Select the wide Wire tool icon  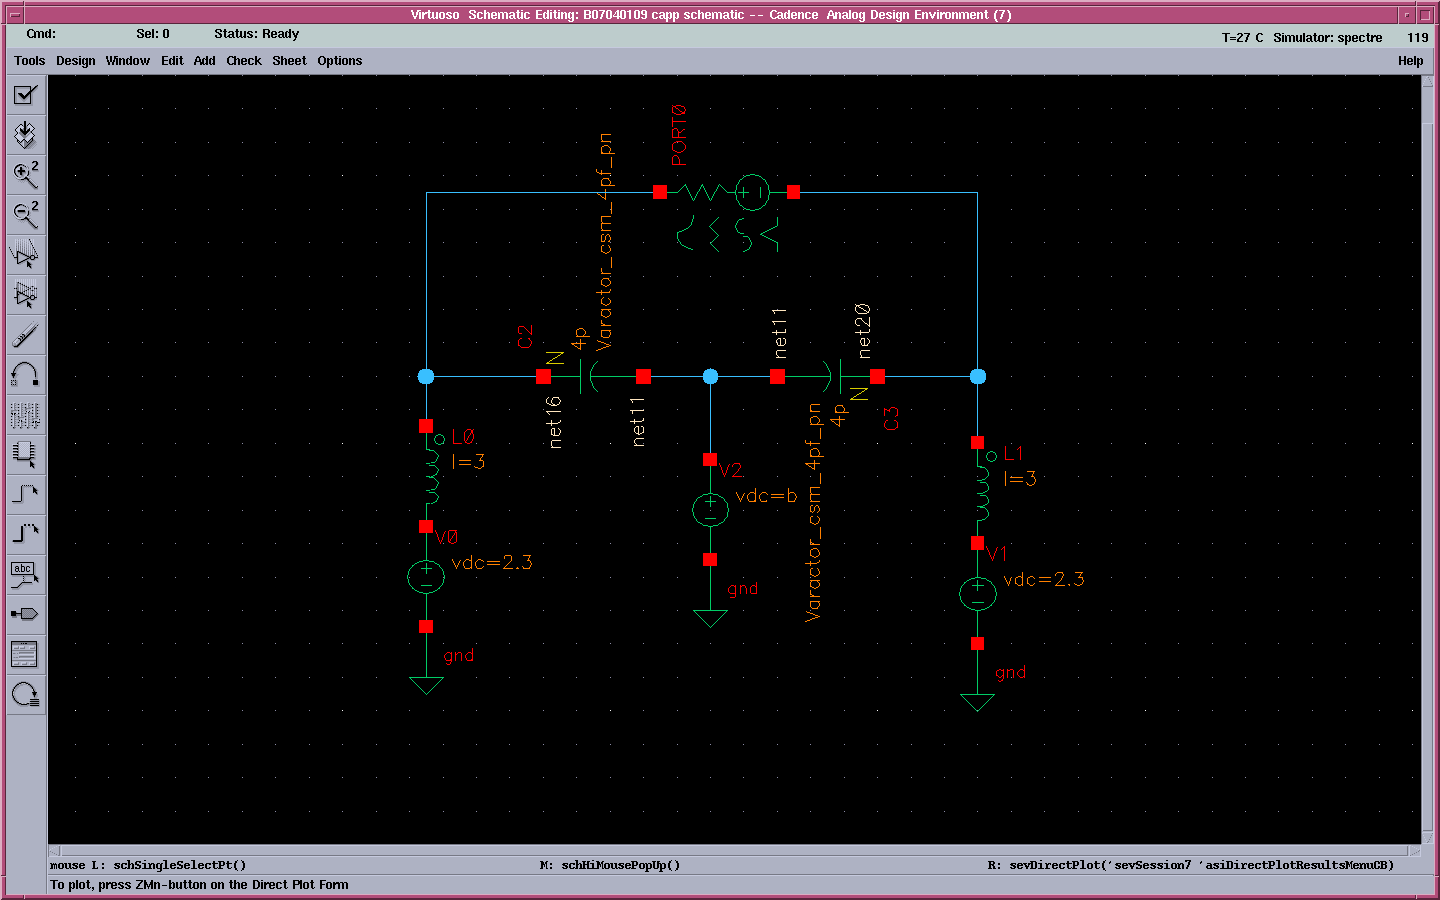coord(25,535)
